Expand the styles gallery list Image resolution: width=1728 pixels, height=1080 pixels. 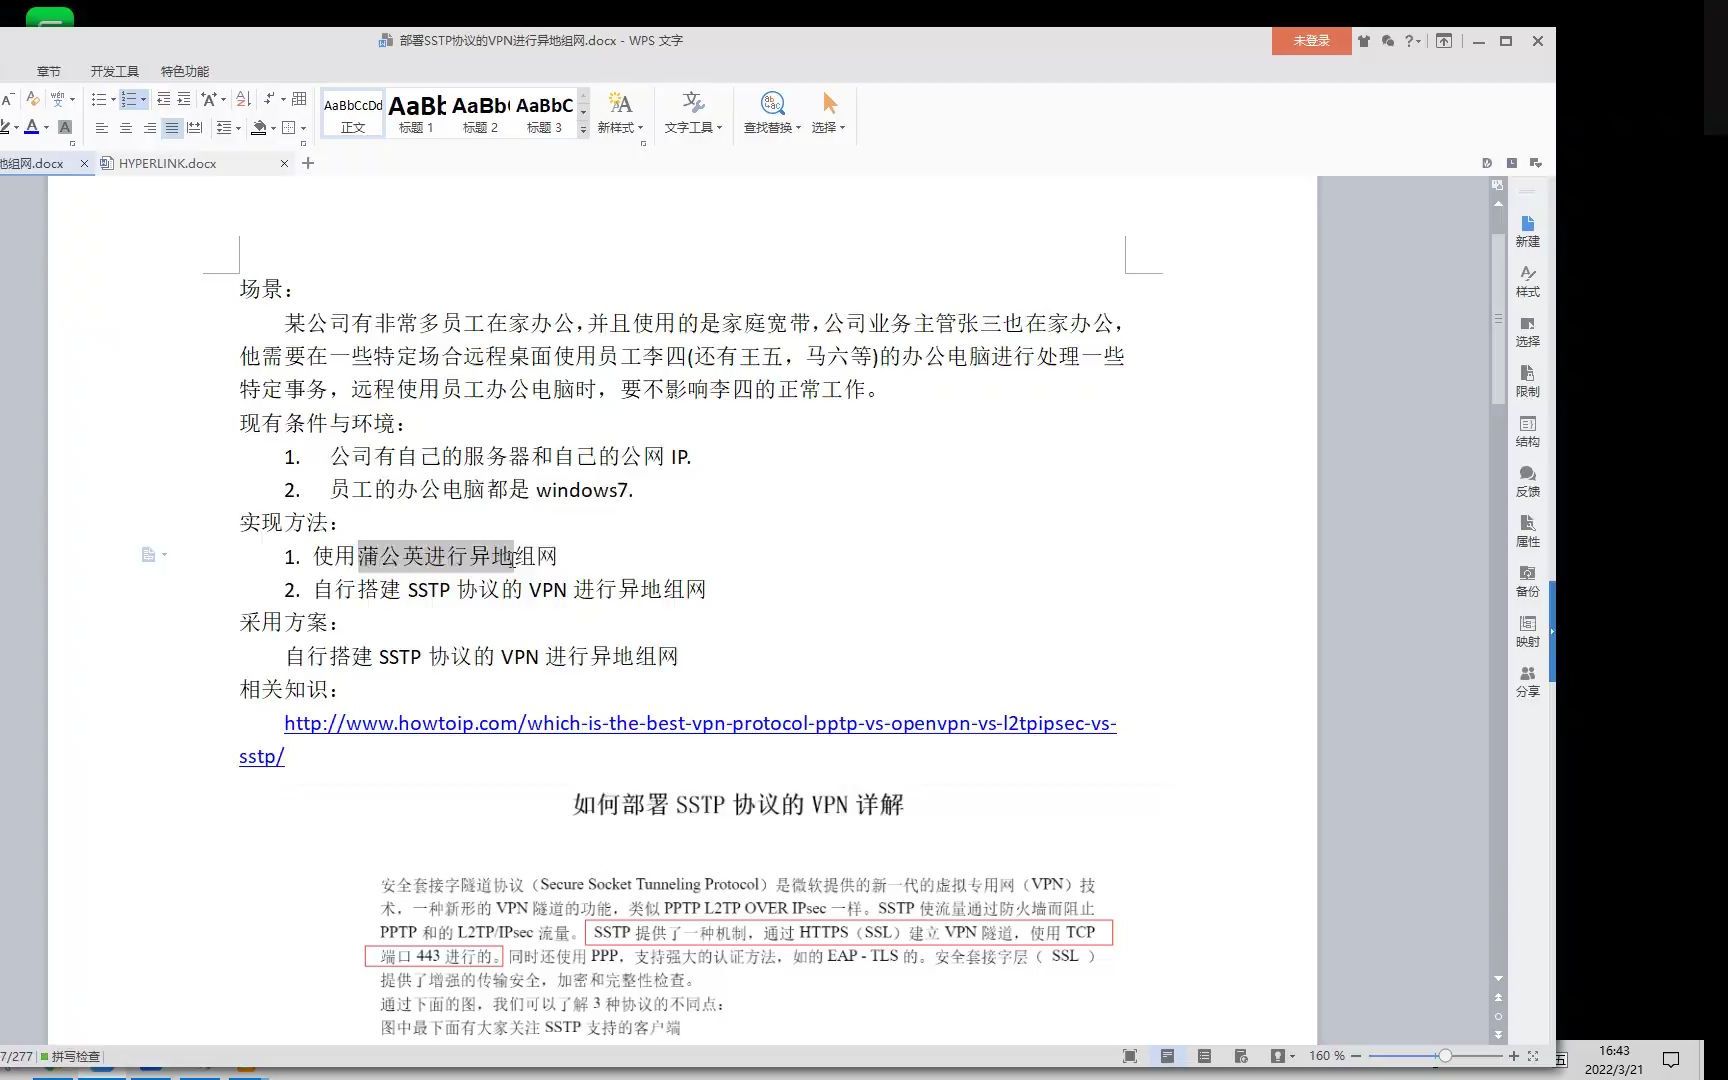pyautogui.click(x=583, y=130)
